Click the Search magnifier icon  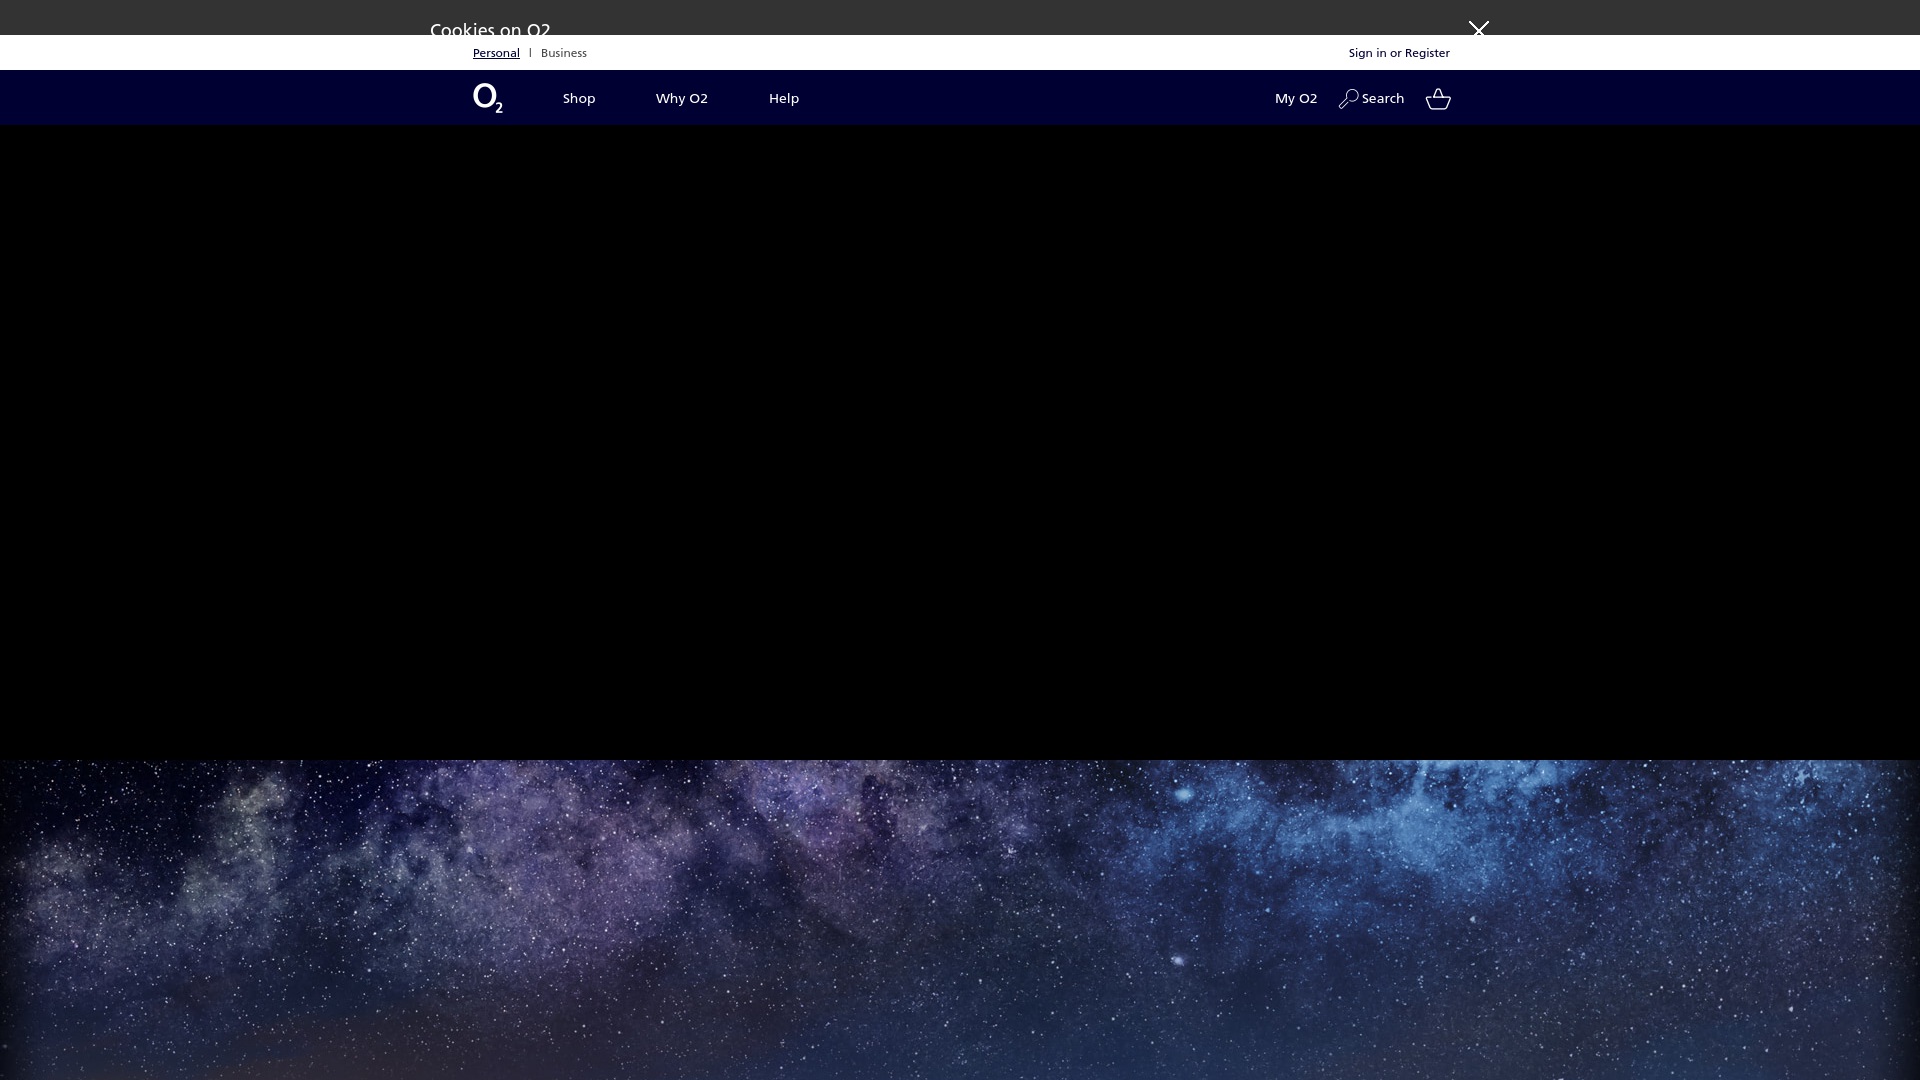1348,98
